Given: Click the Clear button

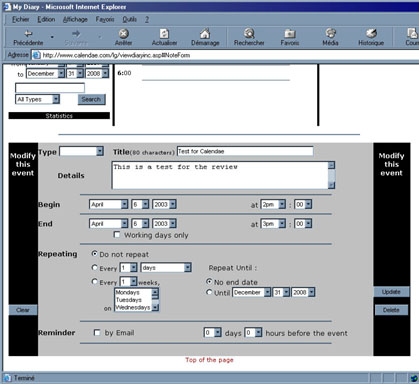Looking at the screenshot, I should 23,310.
